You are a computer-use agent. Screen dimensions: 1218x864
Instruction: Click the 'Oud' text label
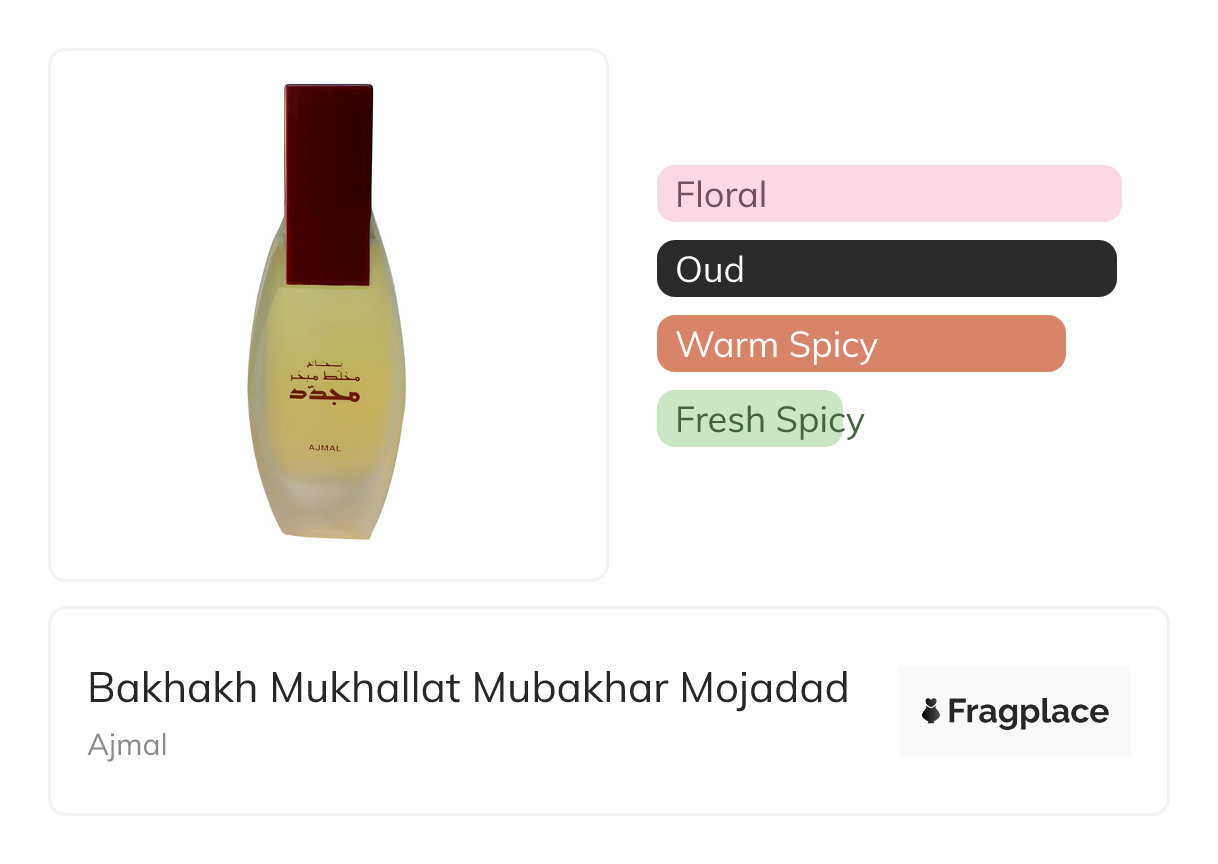point(710,269)
